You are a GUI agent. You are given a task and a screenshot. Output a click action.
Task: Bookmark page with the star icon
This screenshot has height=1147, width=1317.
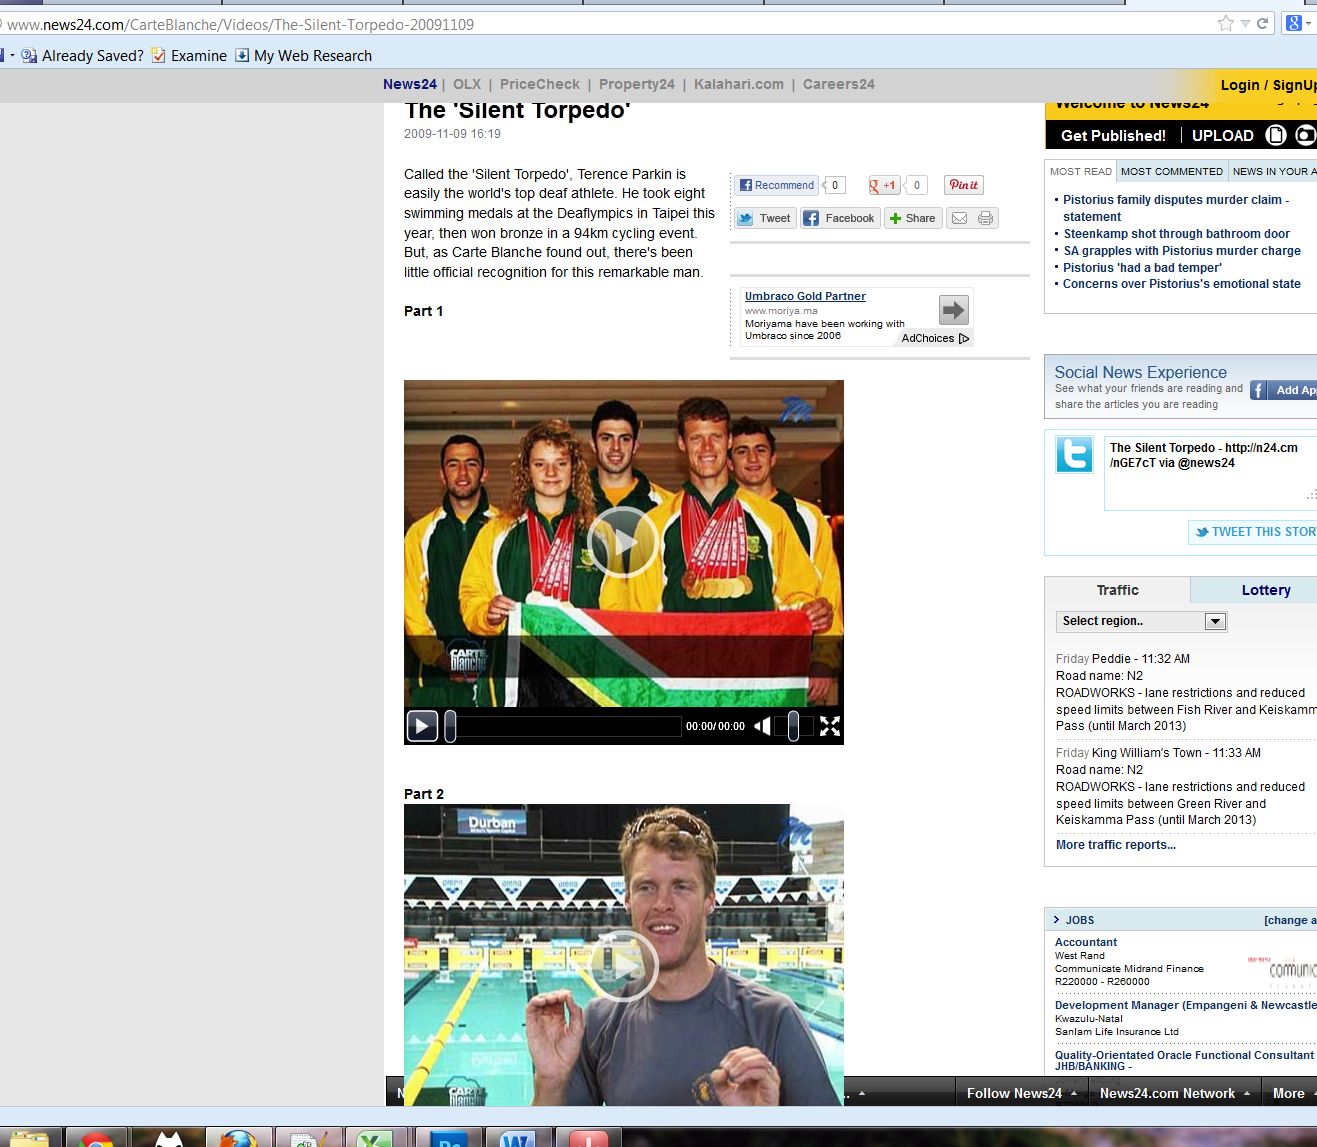tap(1225, 23)
